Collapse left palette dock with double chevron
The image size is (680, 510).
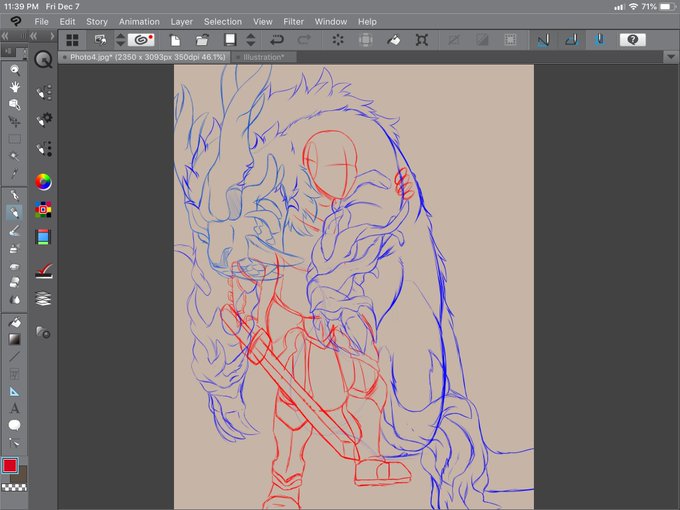(x=5, y=36)
